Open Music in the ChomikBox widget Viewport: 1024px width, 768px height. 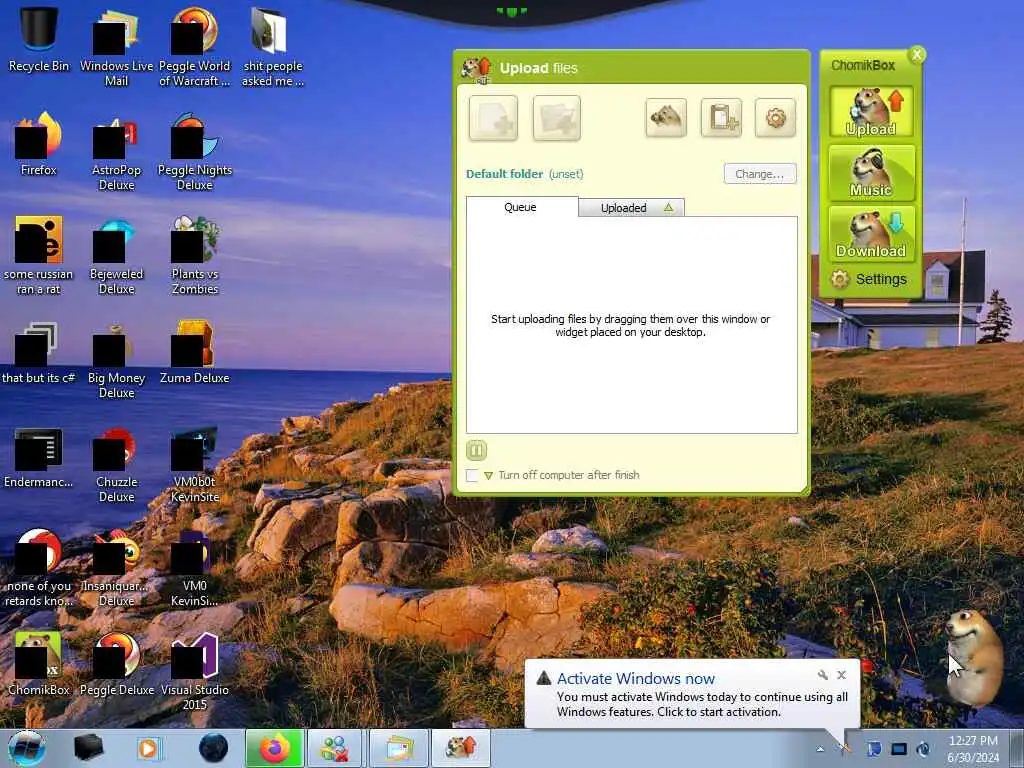pos(871,173)
